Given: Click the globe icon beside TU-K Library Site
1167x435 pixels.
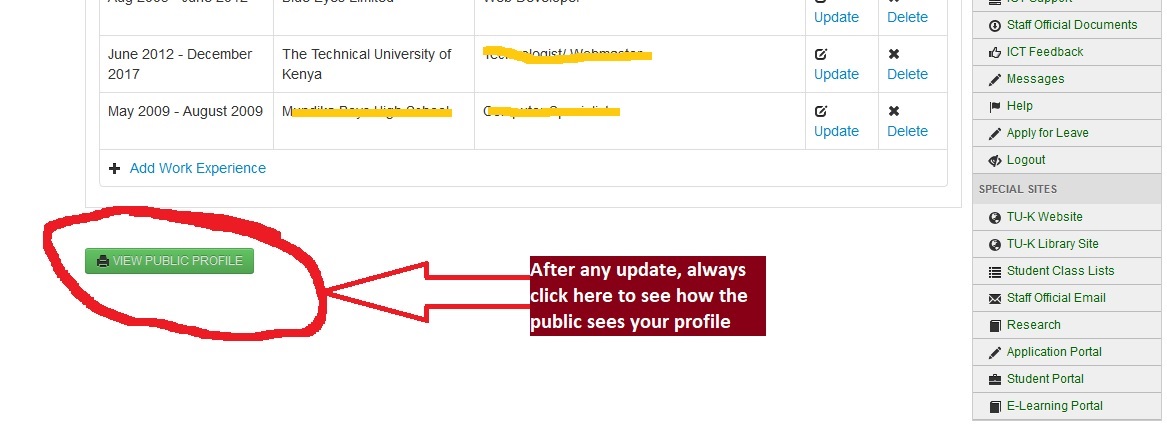Looking at the screenshot, I should pyautogui.click(x=994, y=244).
